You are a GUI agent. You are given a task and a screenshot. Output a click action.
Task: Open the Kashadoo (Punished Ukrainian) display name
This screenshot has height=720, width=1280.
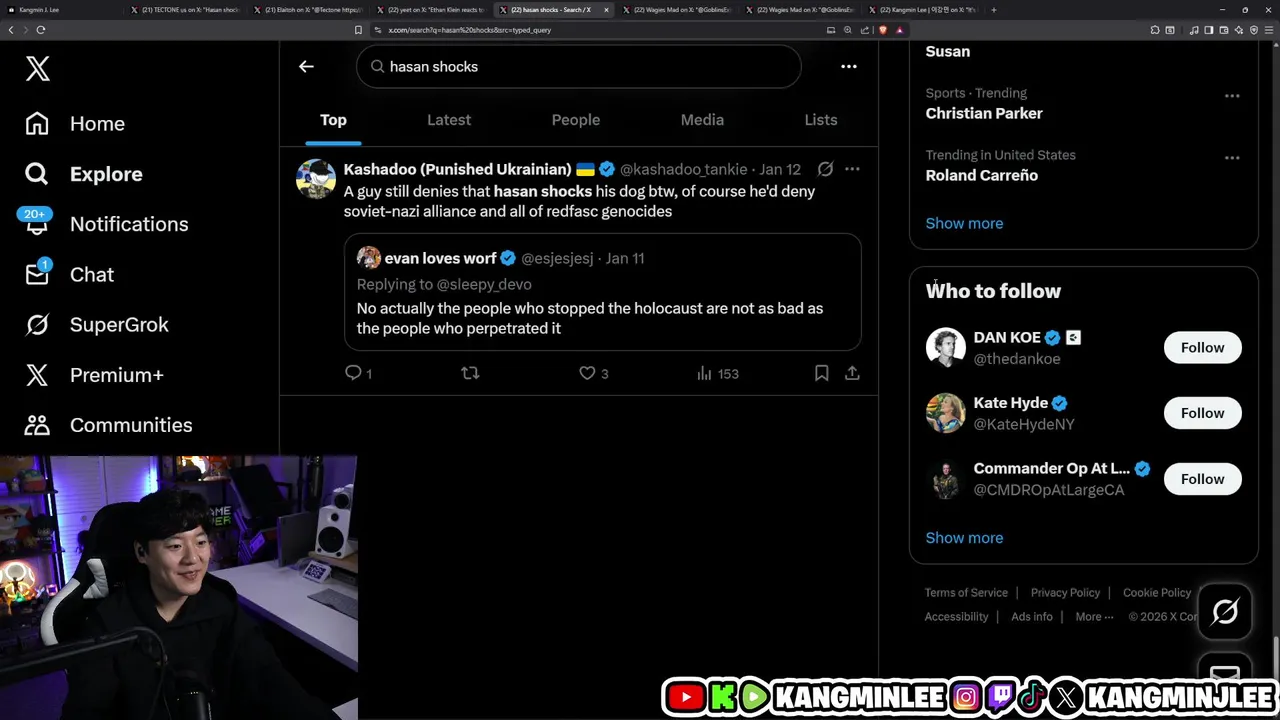pos(457,169)
